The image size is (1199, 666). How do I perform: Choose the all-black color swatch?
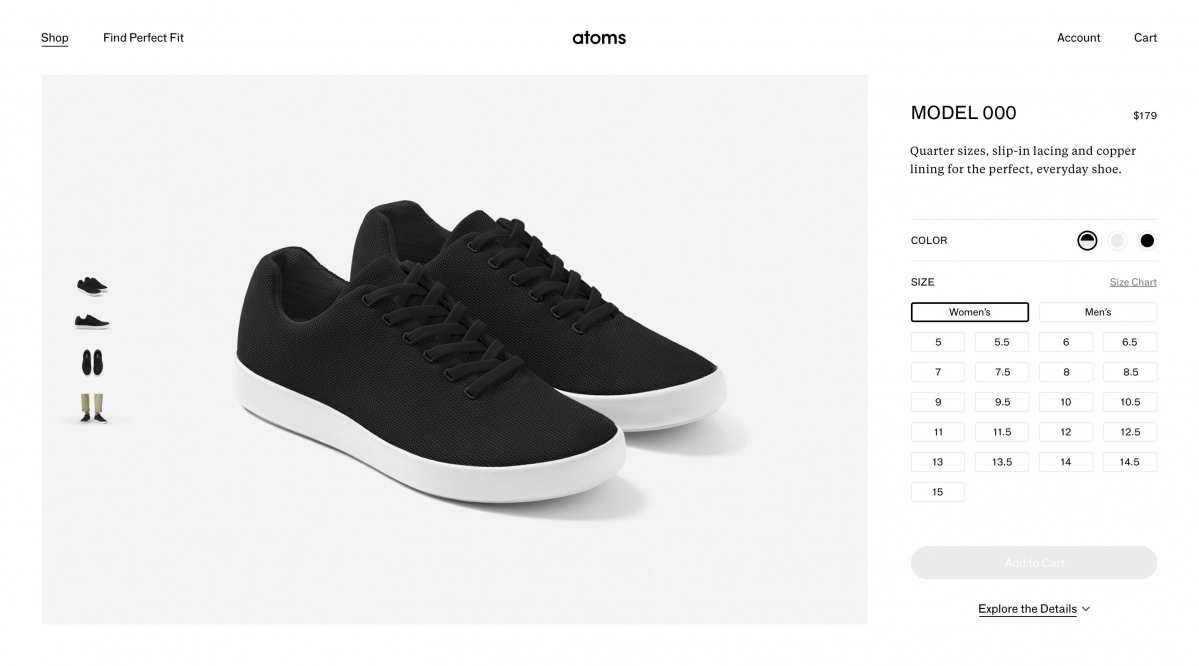click(x=1147, y=241)
